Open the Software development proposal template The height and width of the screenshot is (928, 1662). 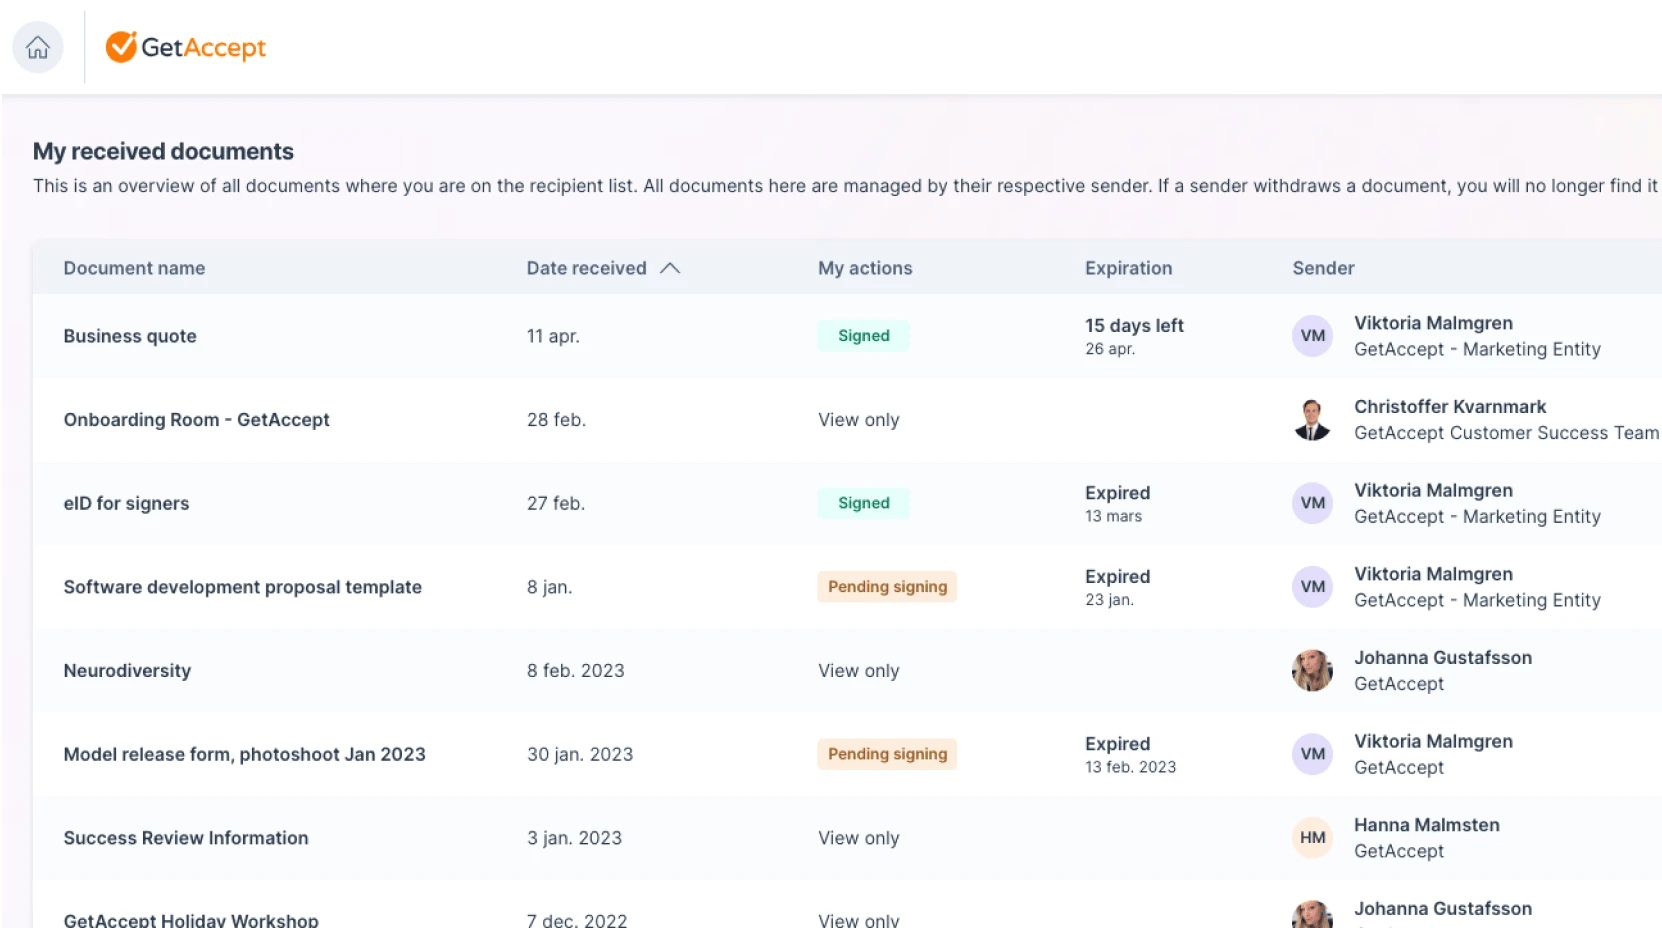click(x=242, y=587)
